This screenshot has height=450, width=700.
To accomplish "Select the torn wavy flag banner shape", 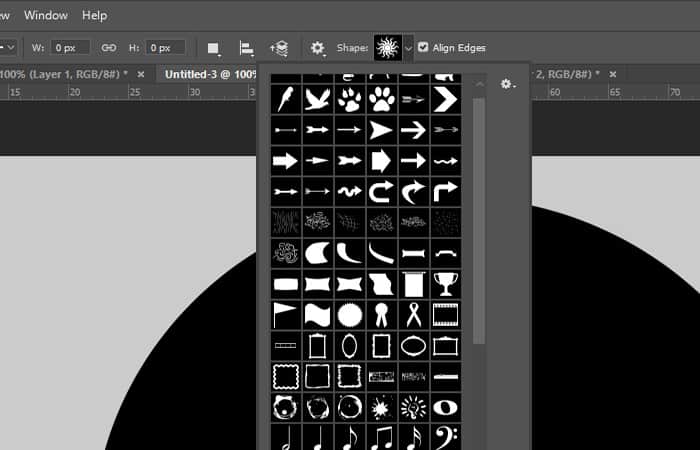I will point(381,284).
